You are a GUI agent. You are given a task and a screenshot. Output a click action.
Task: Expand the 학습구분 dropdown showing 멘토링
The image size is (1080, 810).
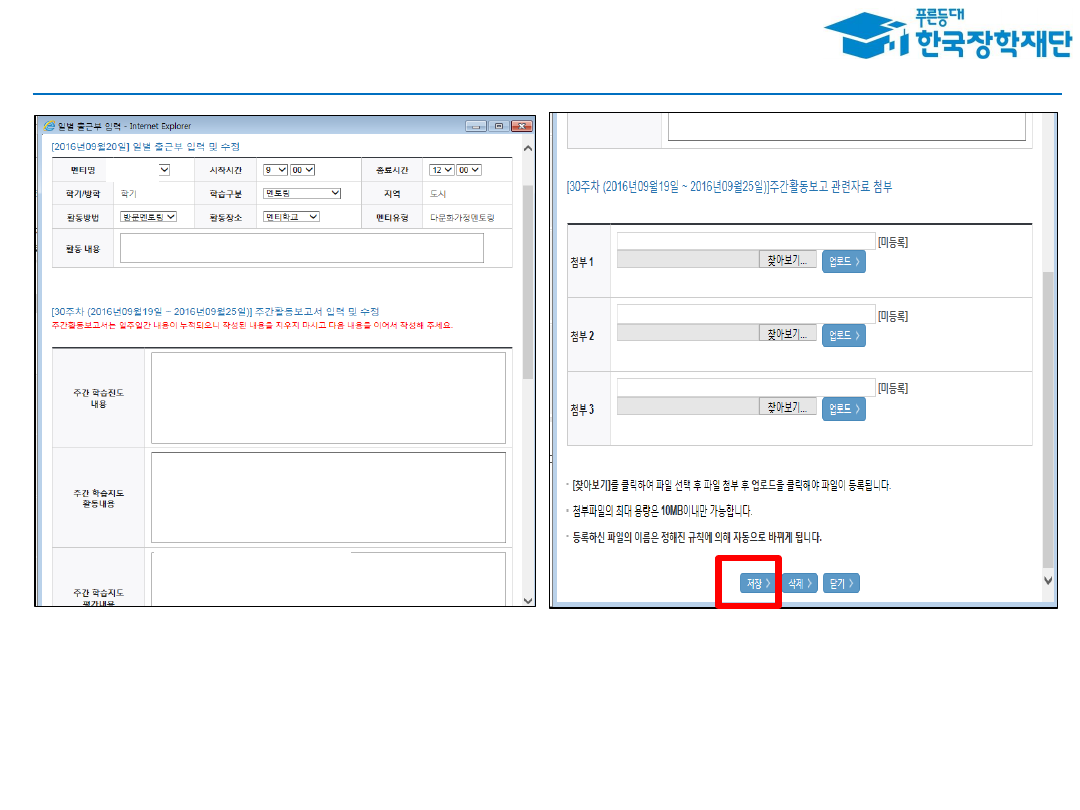pyautogui.click(x=302, y=193)
